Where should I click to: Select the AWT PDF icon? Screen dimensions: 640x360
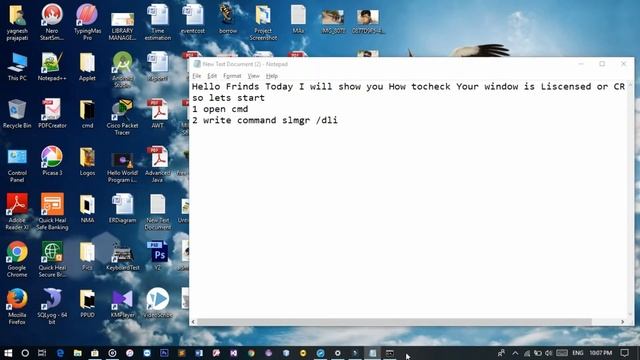[158, 114]
